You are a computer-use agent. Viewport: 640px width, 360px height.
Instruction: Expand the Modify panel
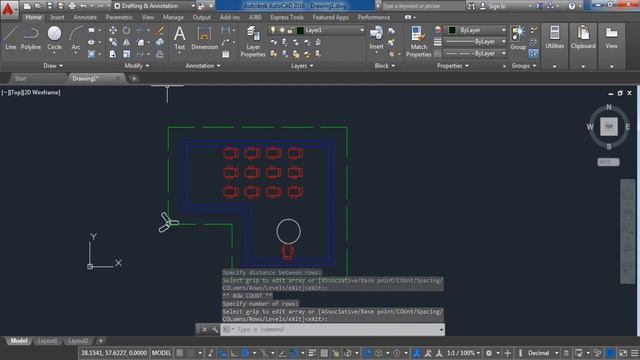[x=136, y=66]
